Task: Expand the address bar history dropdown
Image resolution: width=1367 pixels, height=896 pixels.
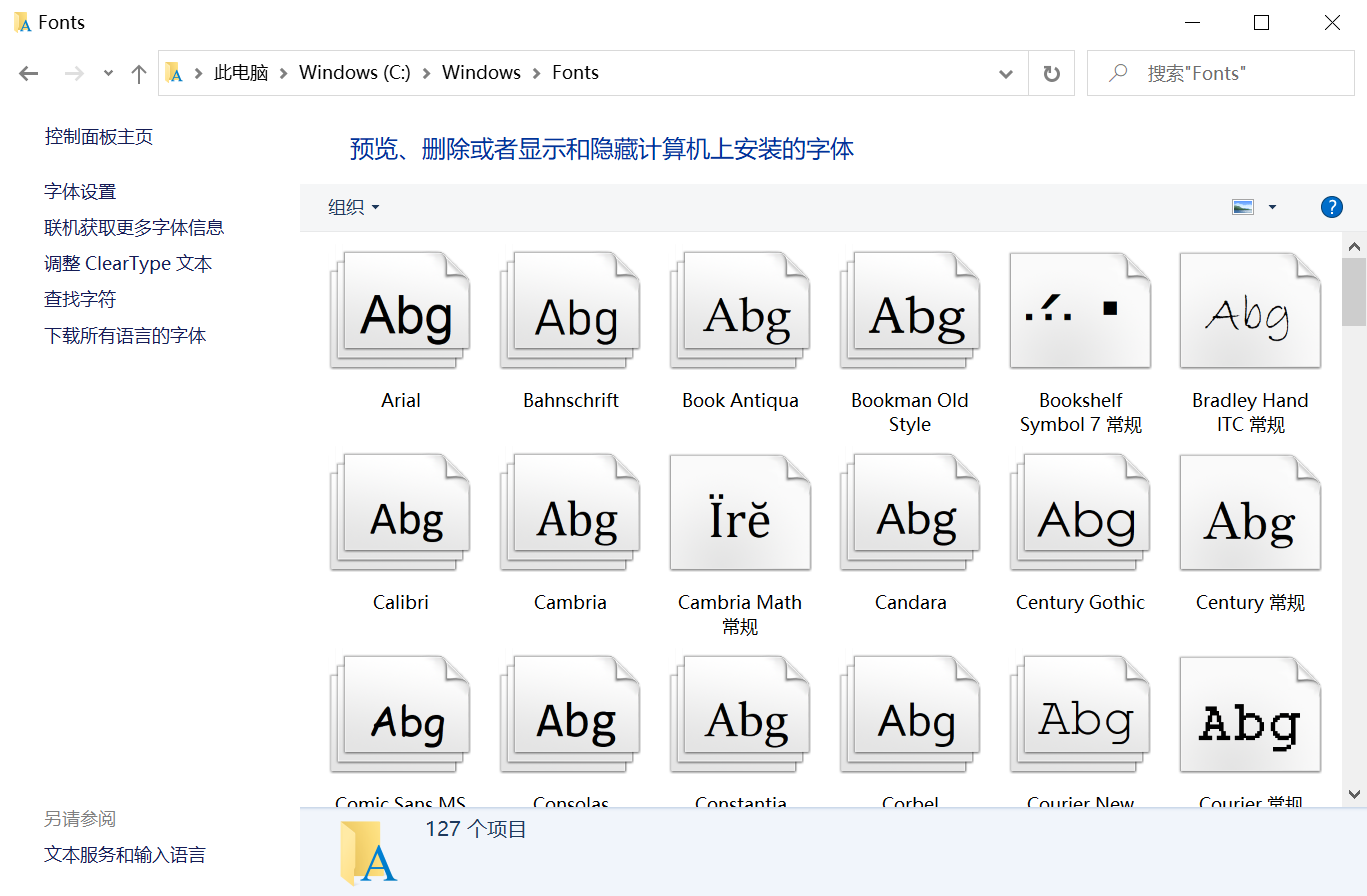Action: [1006, 73]
